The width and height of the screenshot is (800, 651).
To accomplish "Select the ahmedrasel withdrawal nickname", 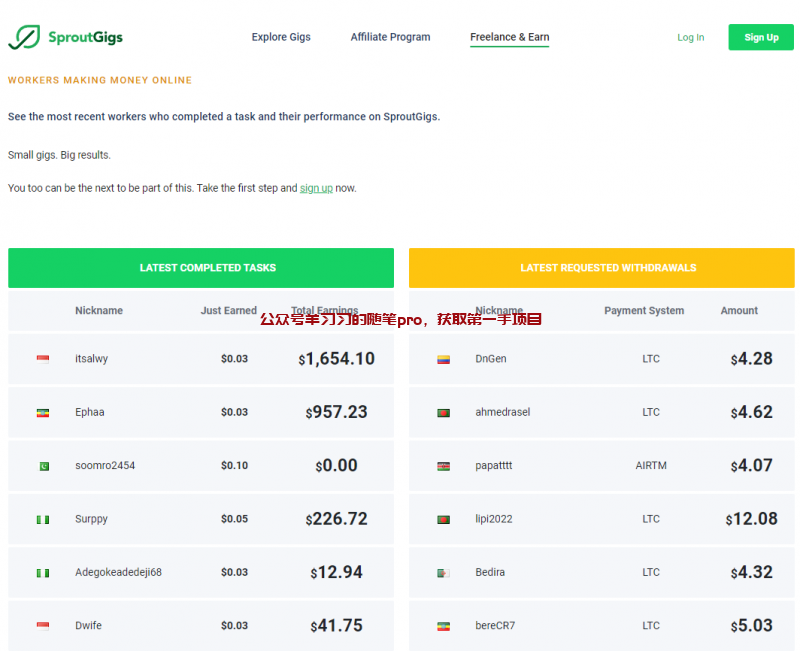I will (x=502, y=412).
